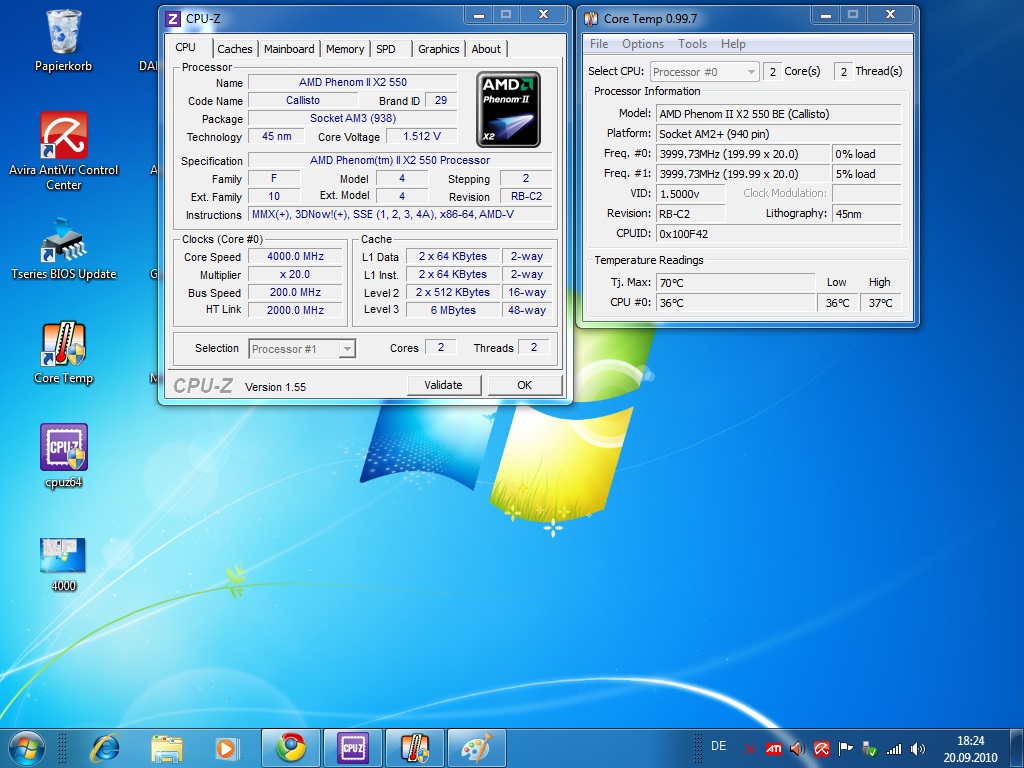
Task: Click the OK button in CPU-Z
Action: pos(524,385)
